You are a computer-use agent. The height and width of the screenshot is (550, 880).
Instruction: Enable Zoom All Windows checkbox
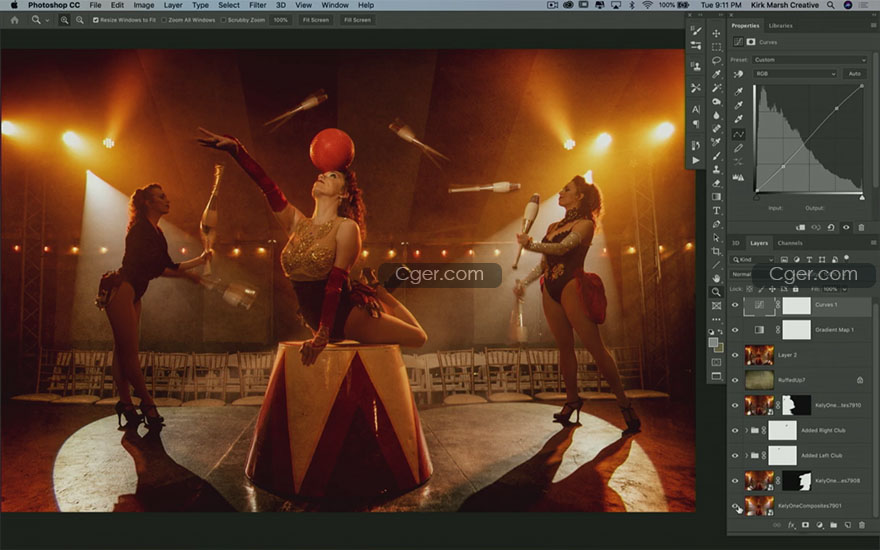coord(164,20)
